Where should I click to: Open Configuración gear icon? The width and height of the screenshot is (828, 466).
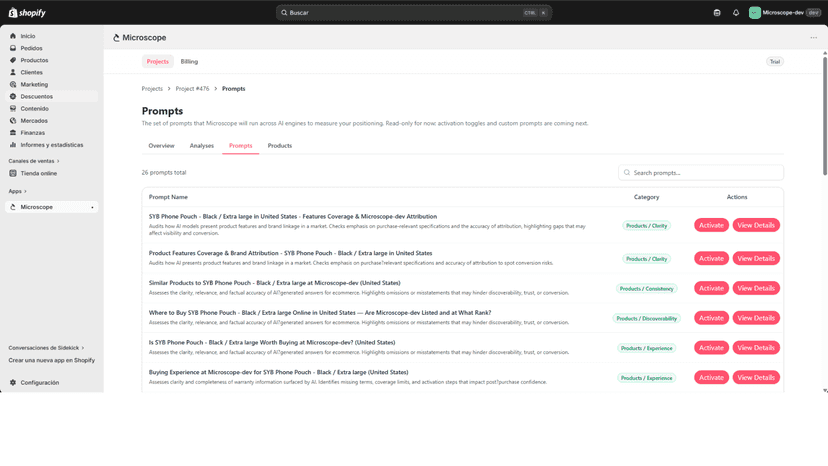pos(13,383)
